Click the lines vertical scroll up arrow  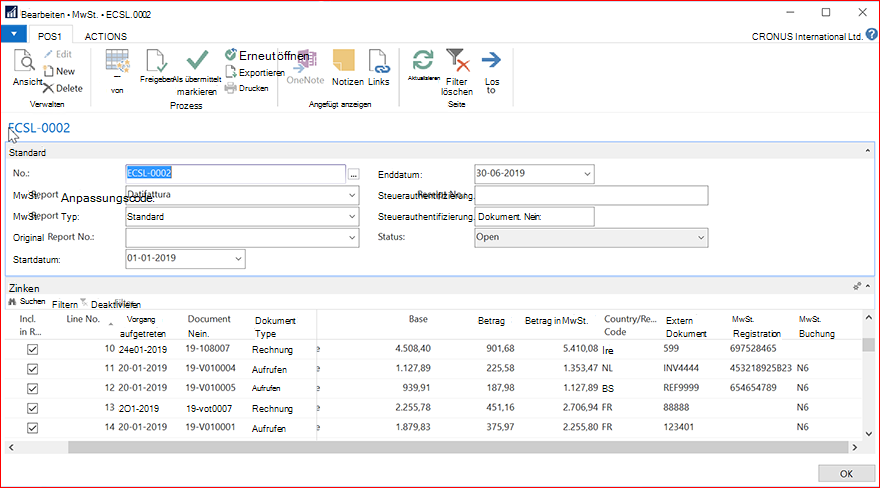point(869,317)
